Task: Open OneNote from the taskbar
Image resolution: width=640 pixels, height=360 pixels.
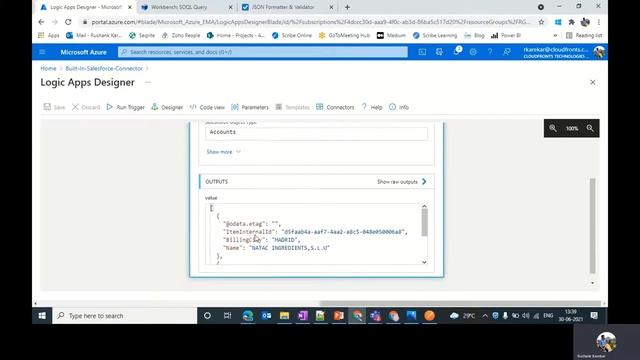Action: coord(302,316)
